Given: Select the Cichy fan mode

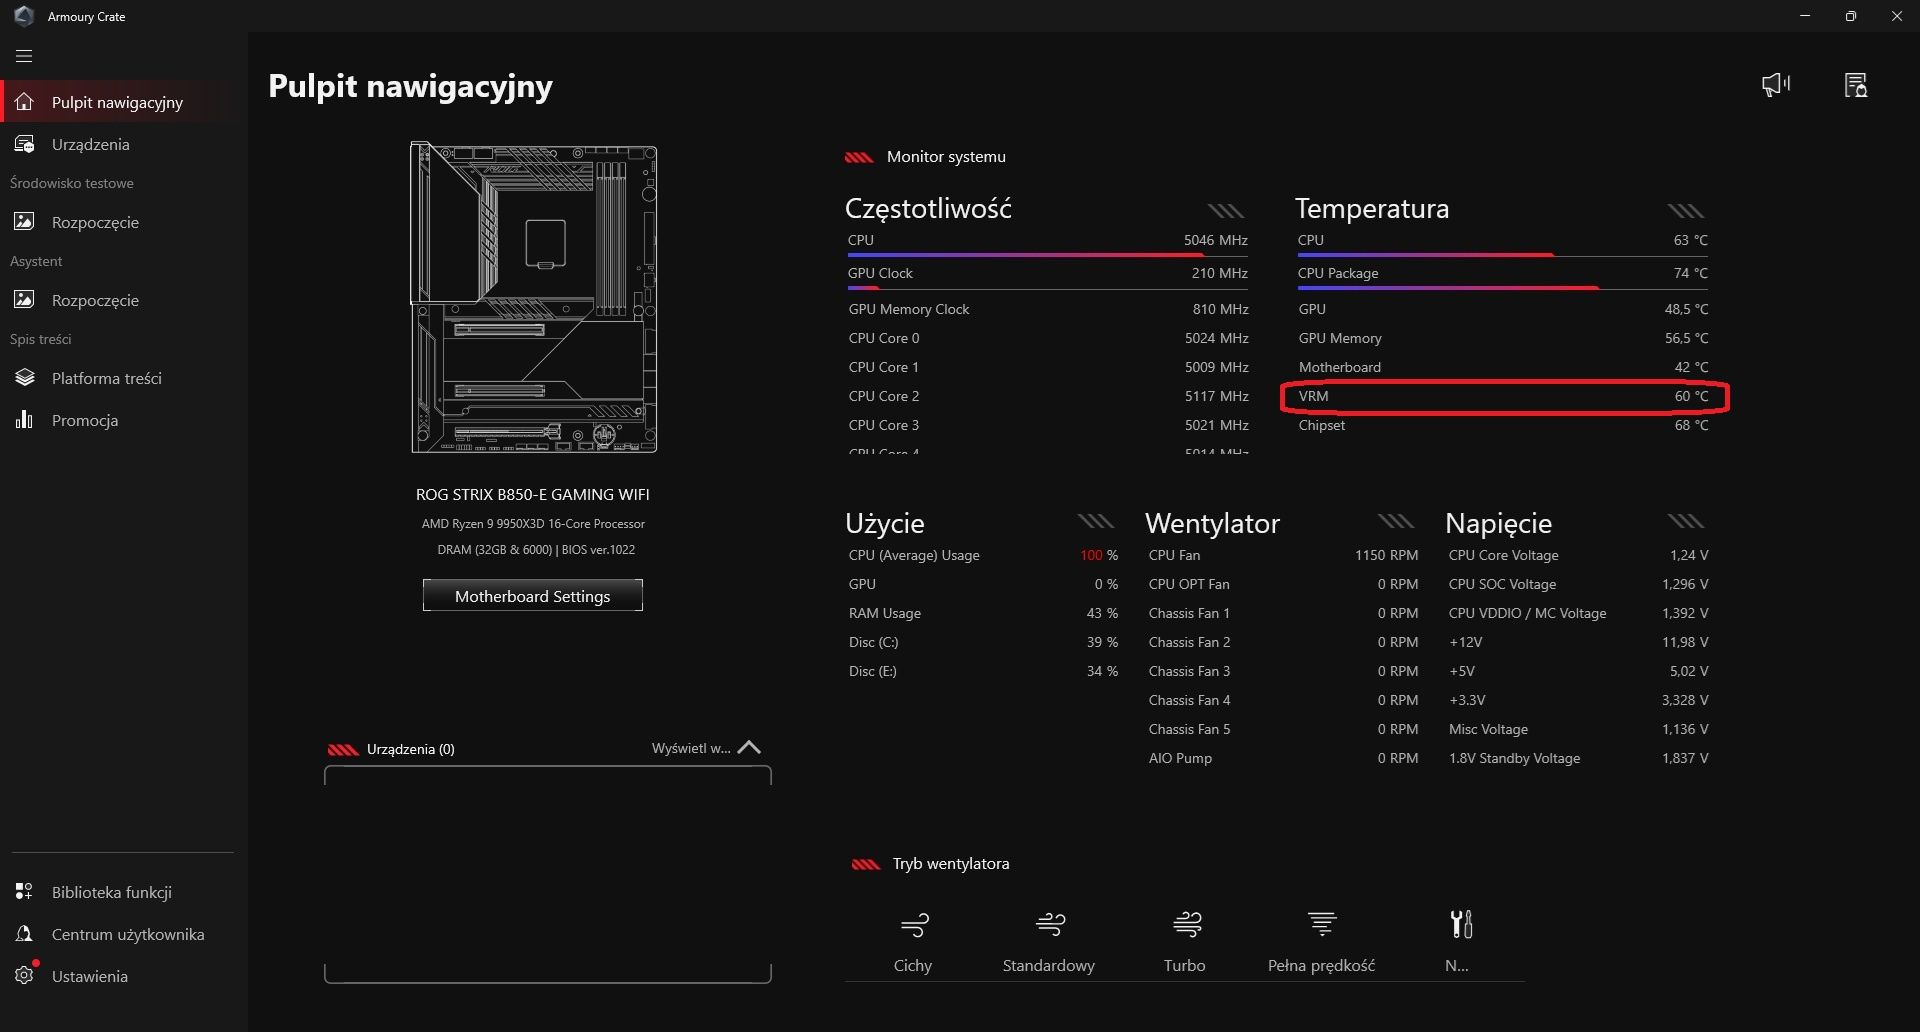Looking at the screenshot, I should [x=913, y=941].
